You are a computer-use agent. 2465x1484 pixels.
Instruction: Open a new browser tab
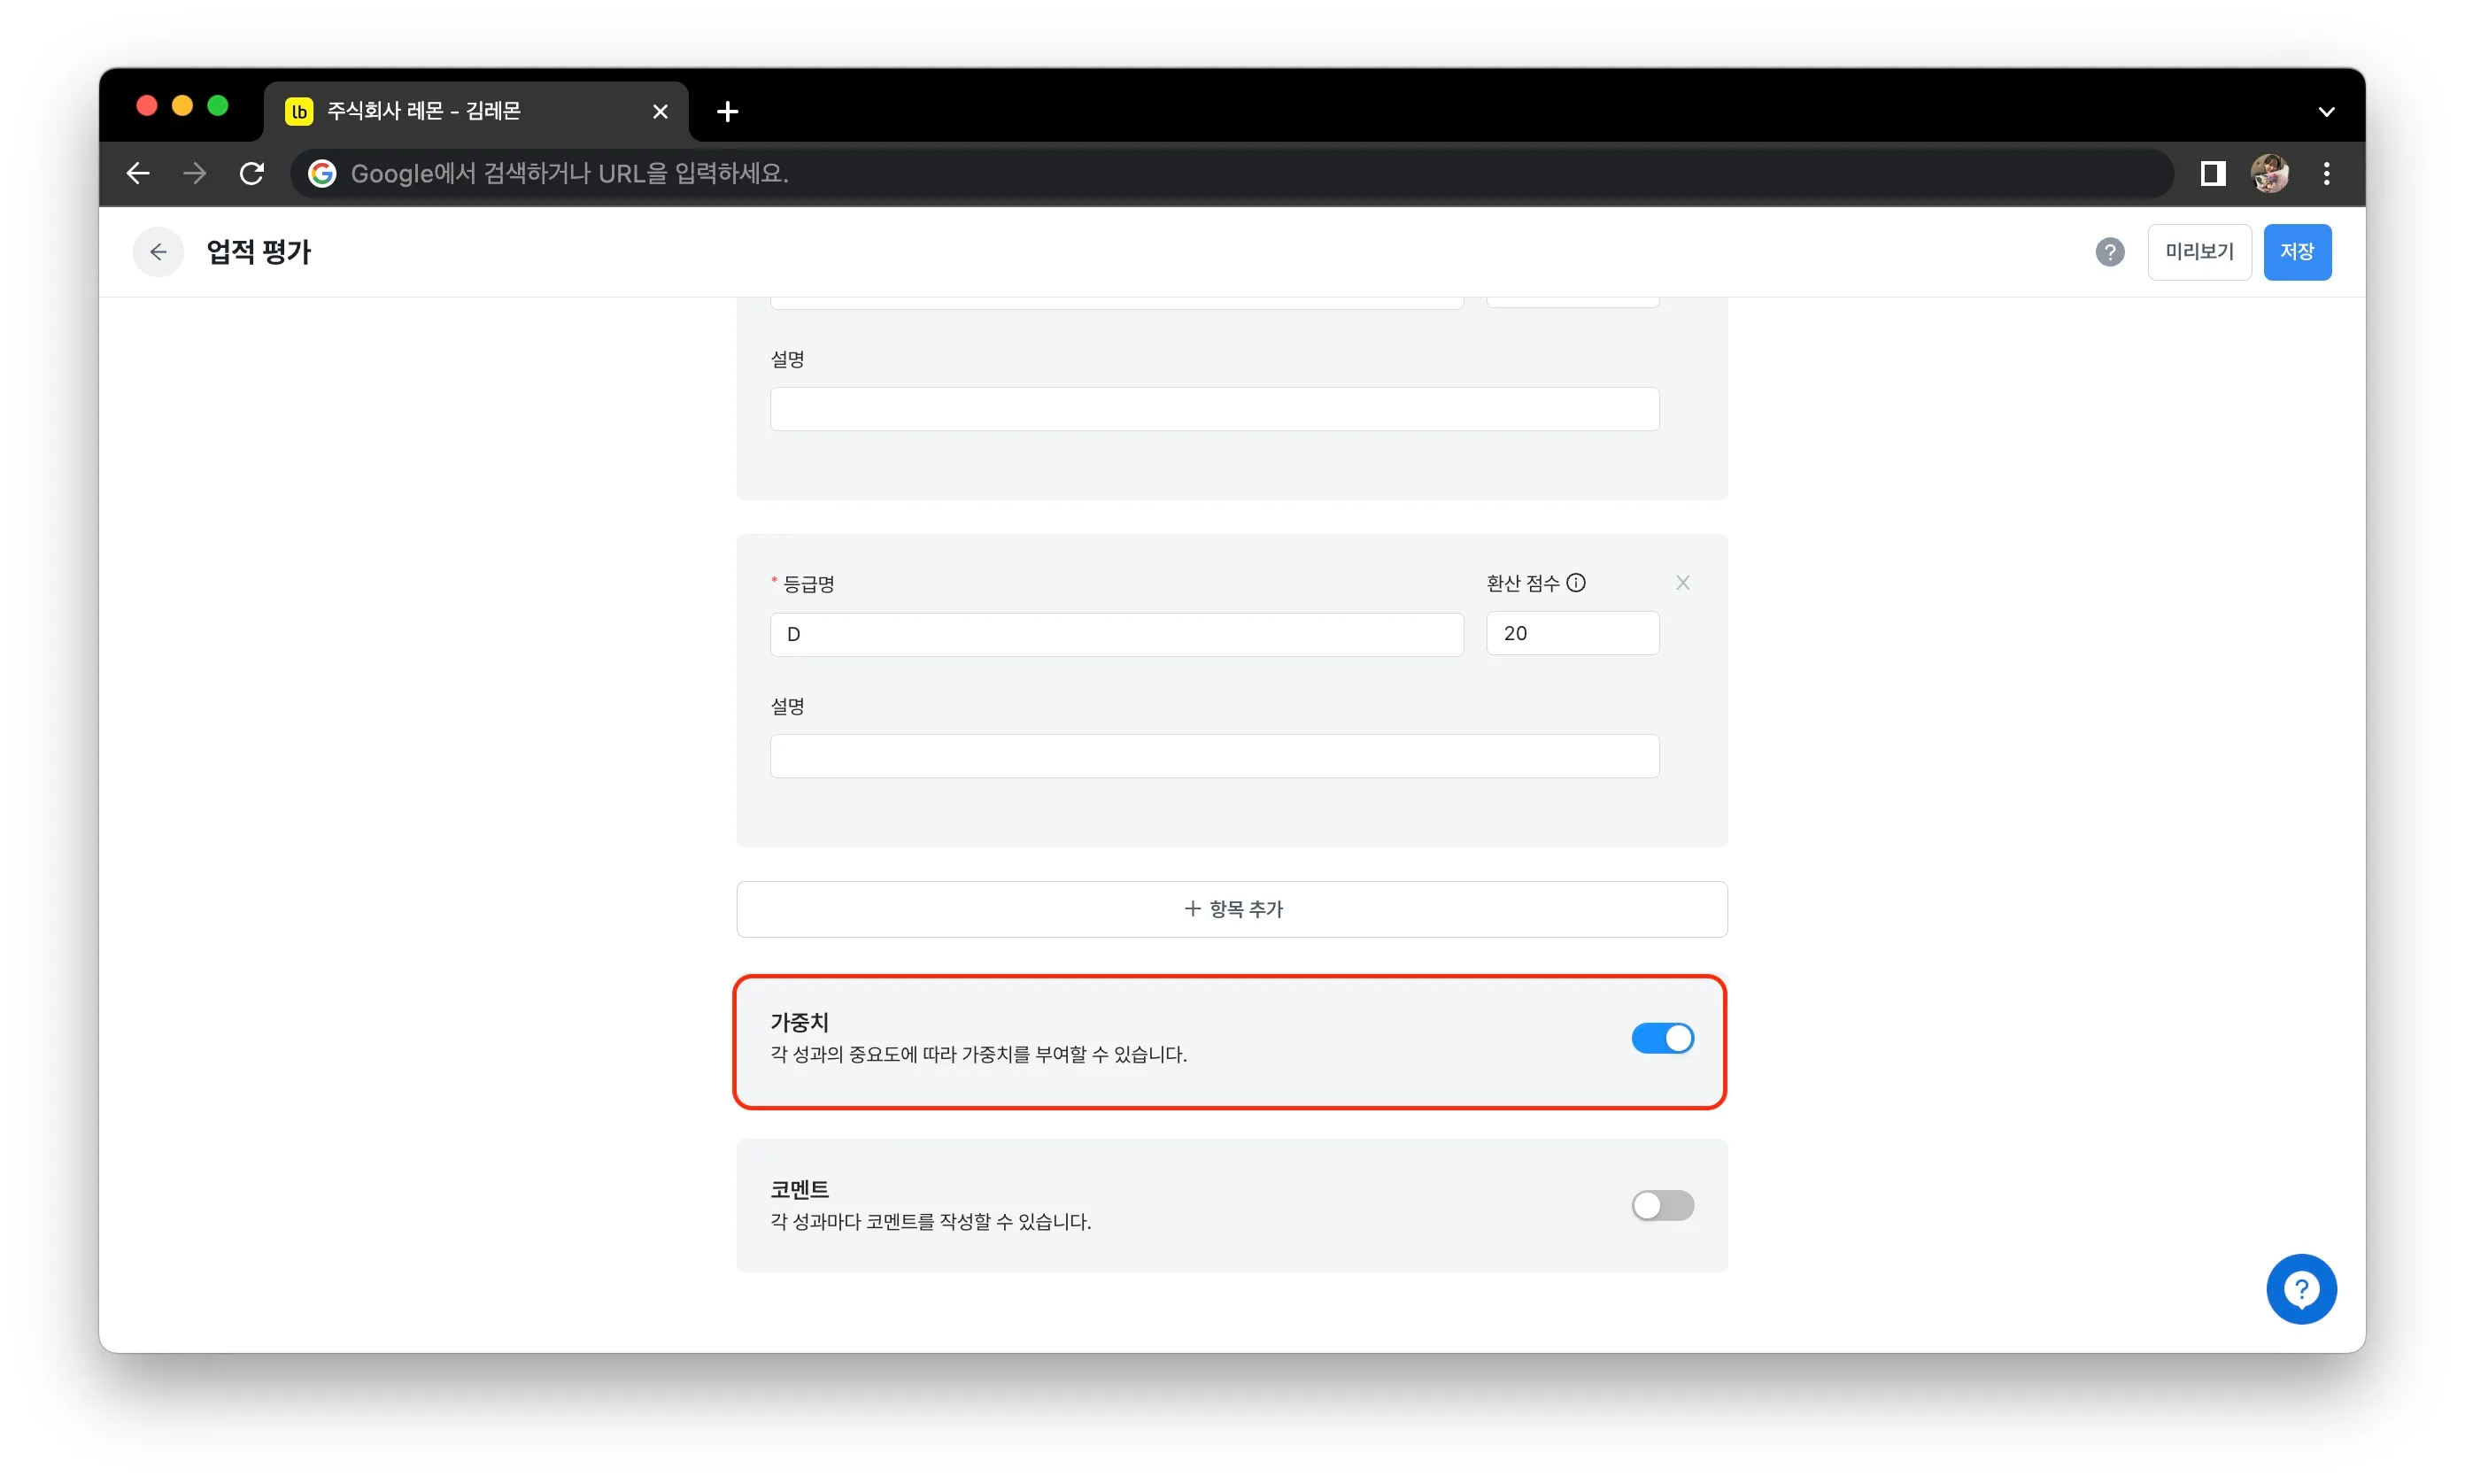[x=727, y=111]
